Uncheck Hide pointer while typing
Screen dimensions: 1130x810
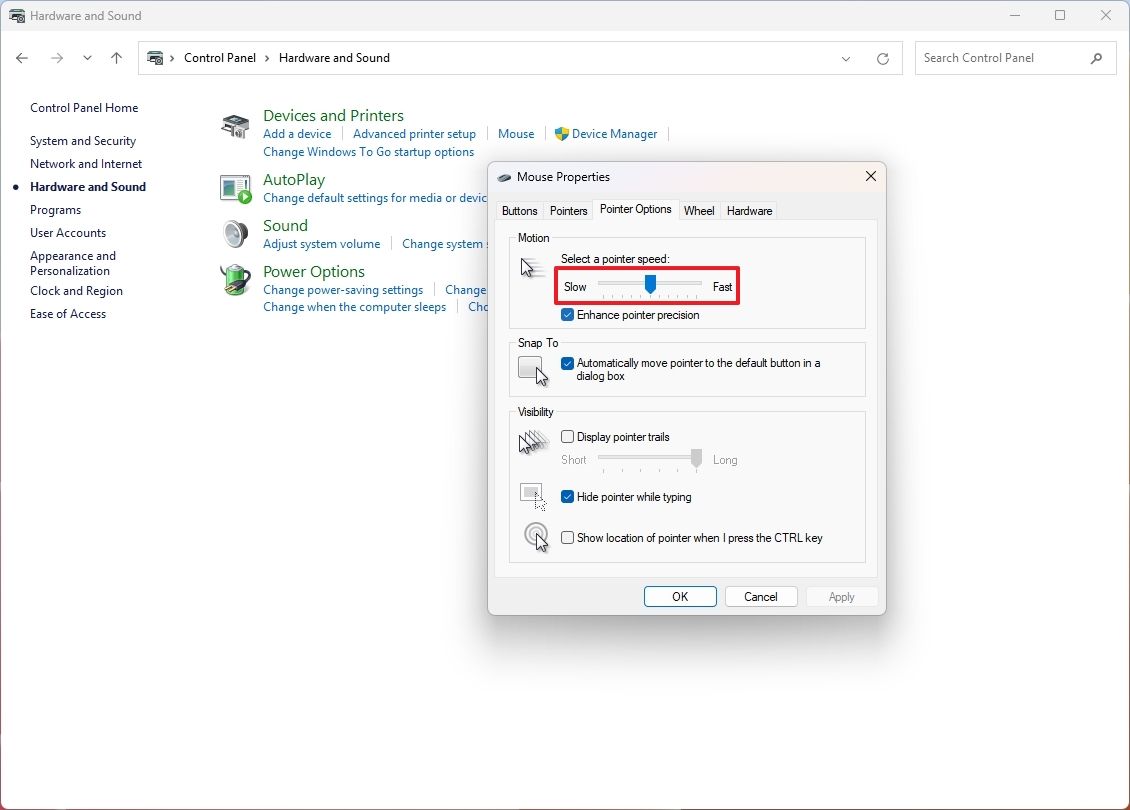click(567, 496)
